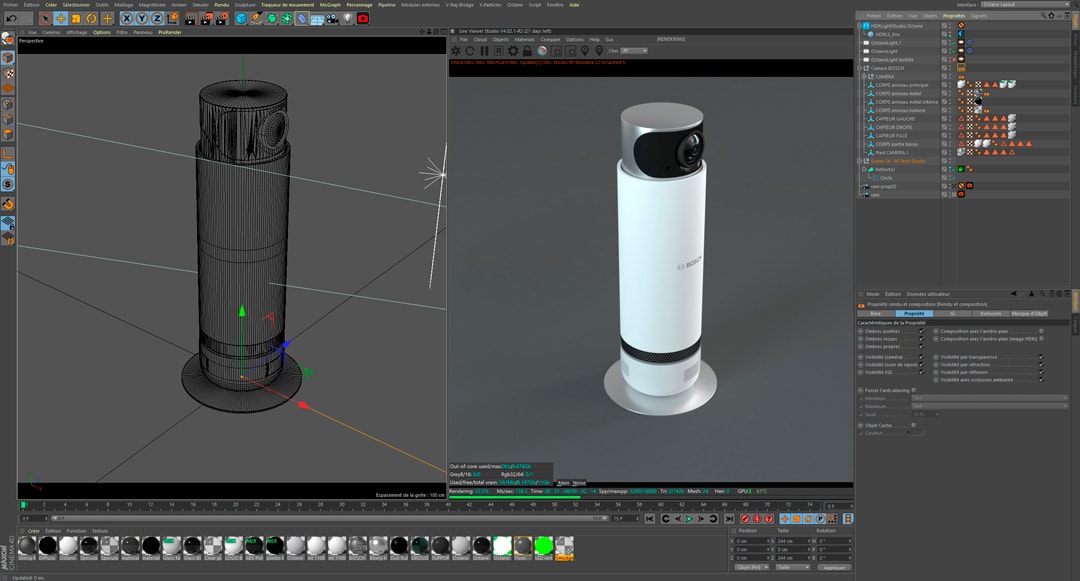Select Pied CAMERA.1 in the object manager
Viewport: 1080px width, 581px height.
point(892,153)
